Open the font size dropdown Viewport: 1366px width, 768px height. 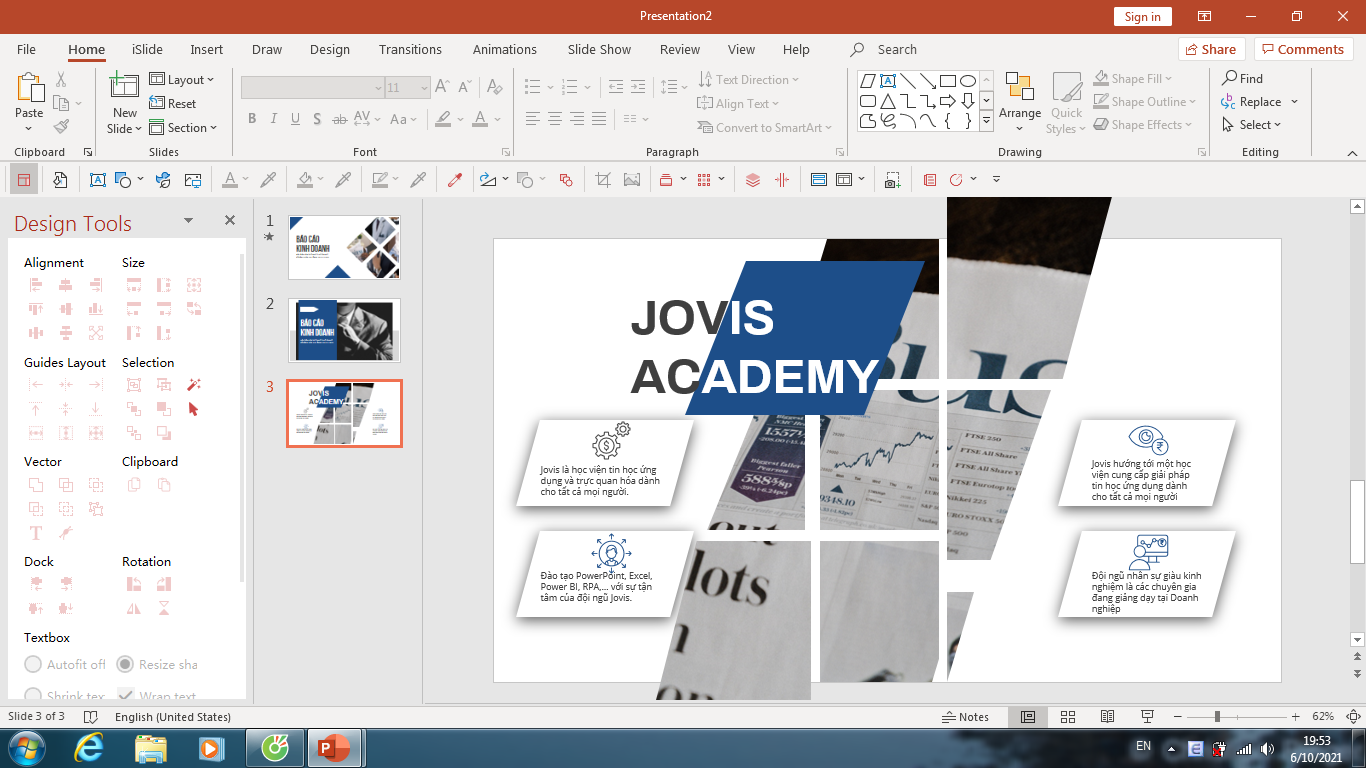[x=424, y=88]
